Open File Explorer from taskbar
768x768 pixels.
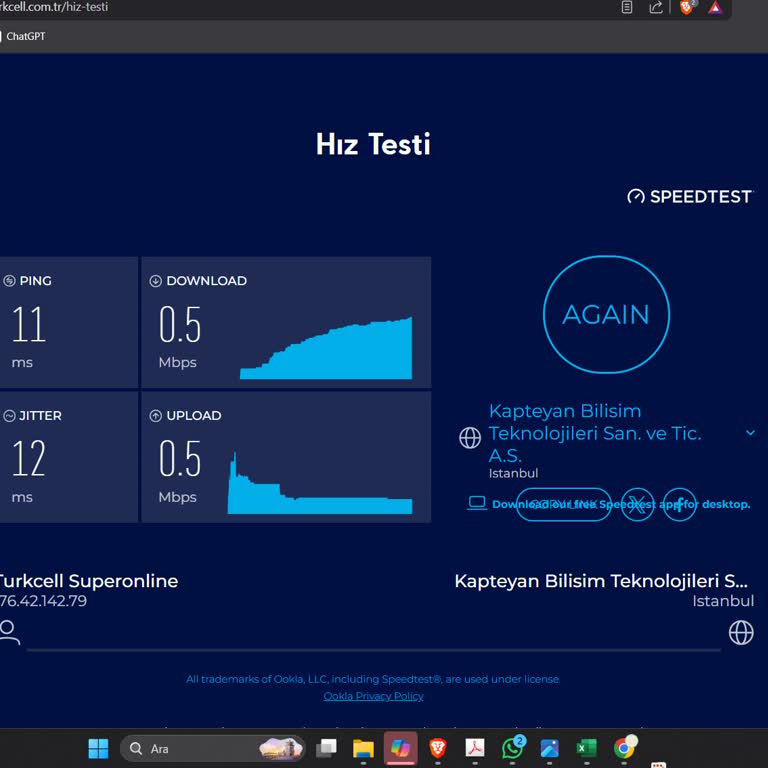click(x=363, y=748)
